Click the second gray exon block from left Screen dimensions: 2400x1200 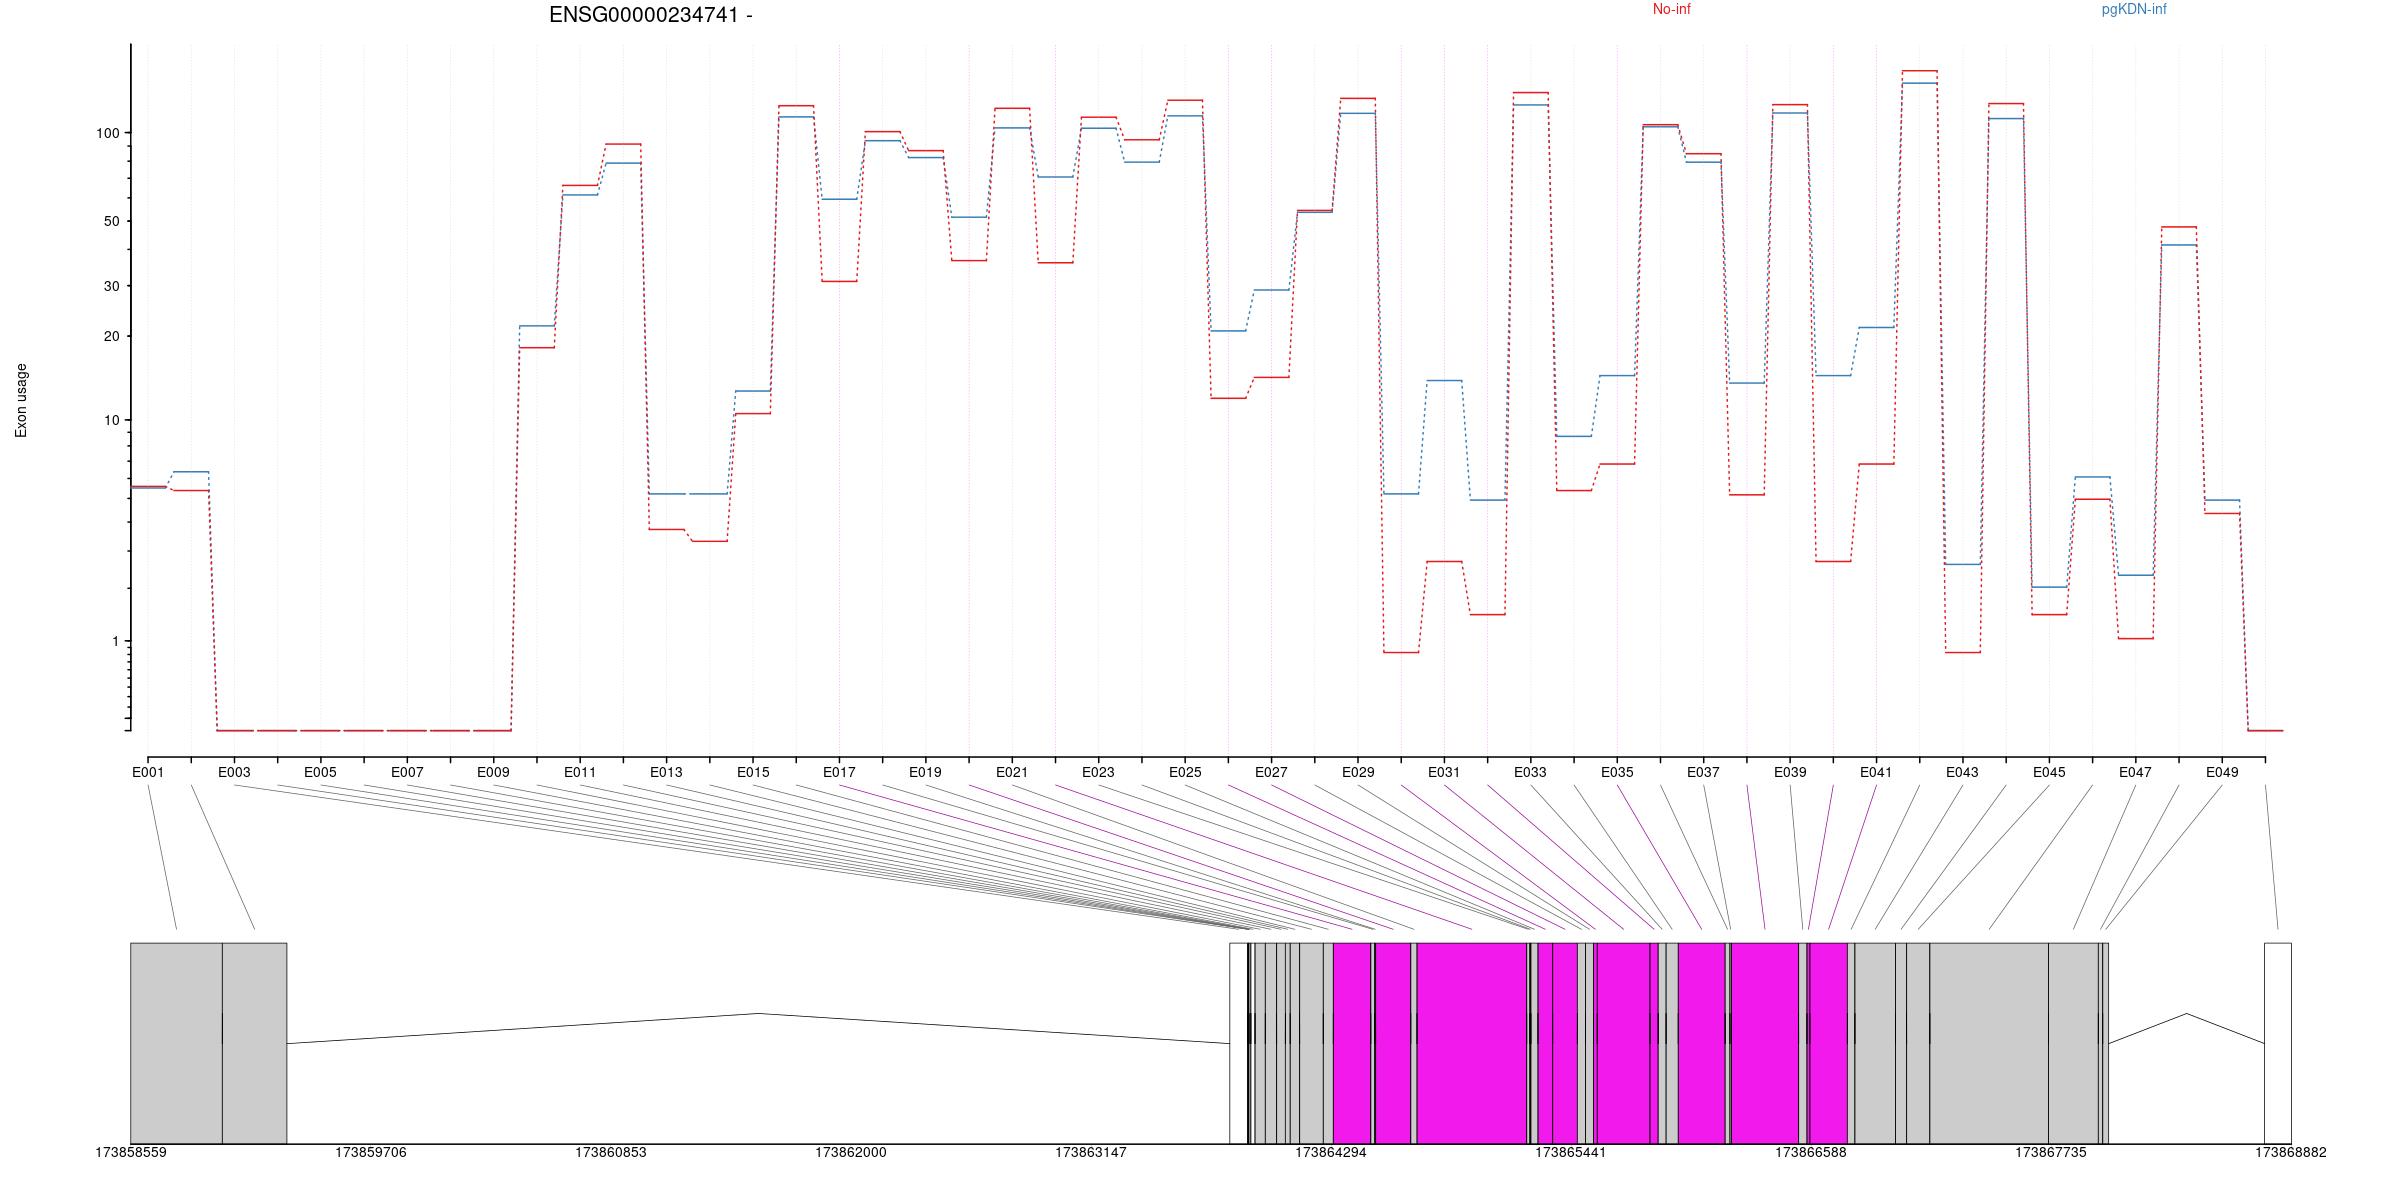(x=254, y=1043)
